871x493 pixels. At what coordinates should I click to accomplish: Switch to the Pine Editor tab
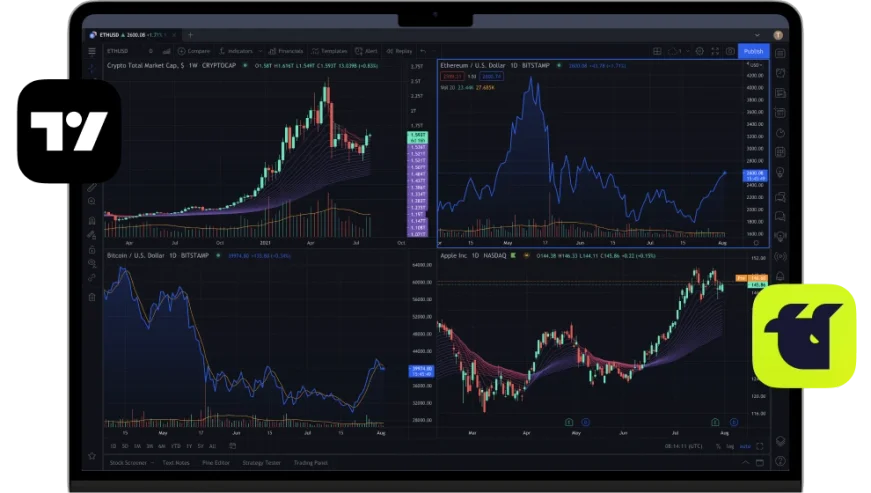216,463
